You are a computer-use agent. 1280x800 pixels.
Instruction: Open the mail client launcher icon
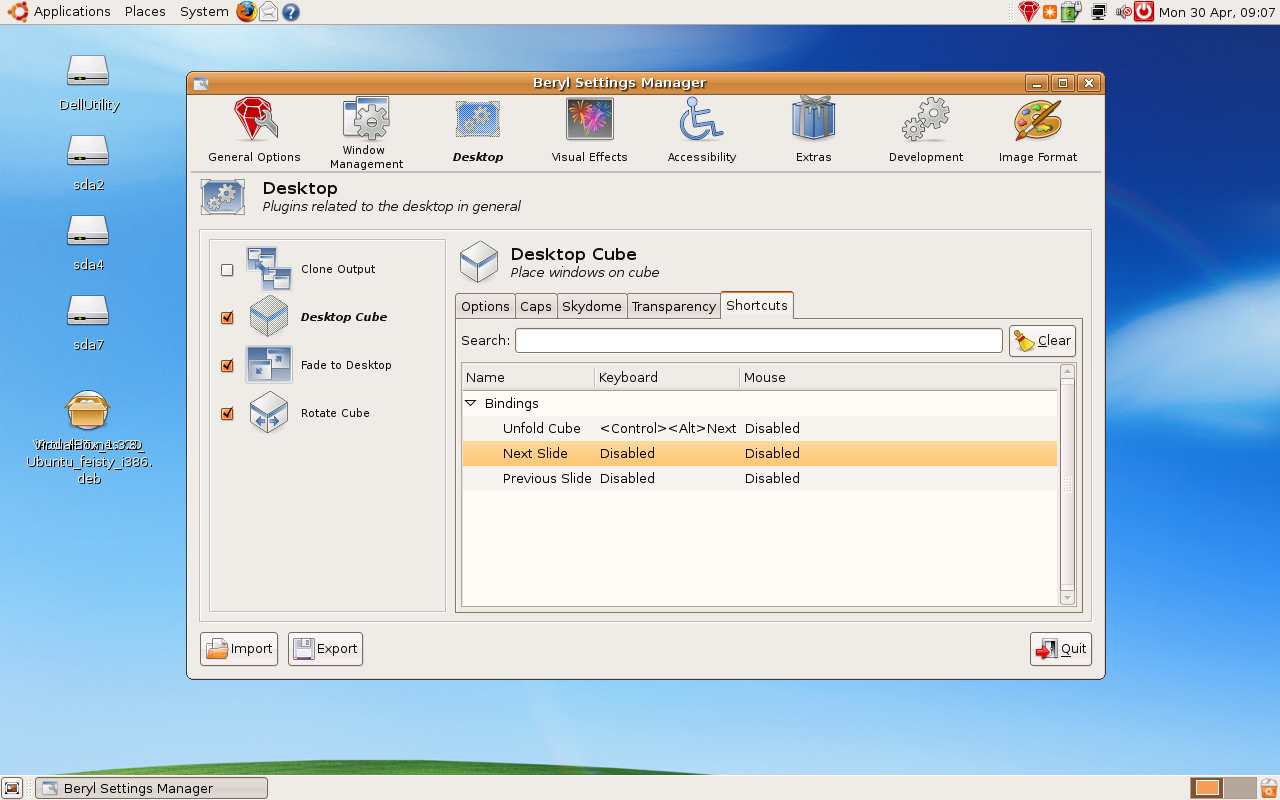(269, 12)
